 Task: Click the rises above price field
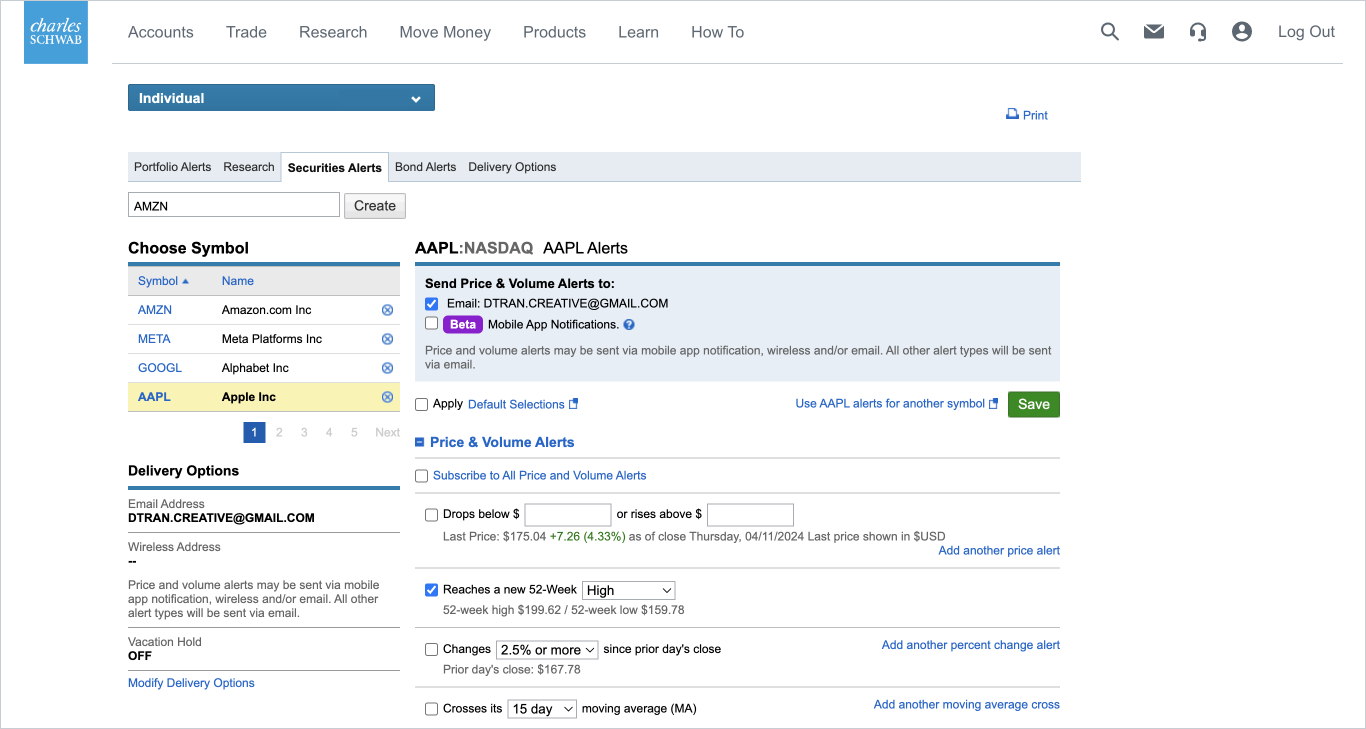pyautogui.click(x=750, y=515)
